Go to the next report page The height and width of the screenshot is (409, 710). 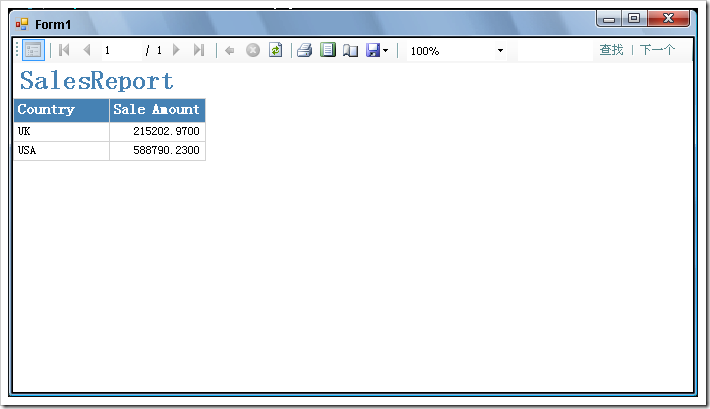(x=176, y=50)
